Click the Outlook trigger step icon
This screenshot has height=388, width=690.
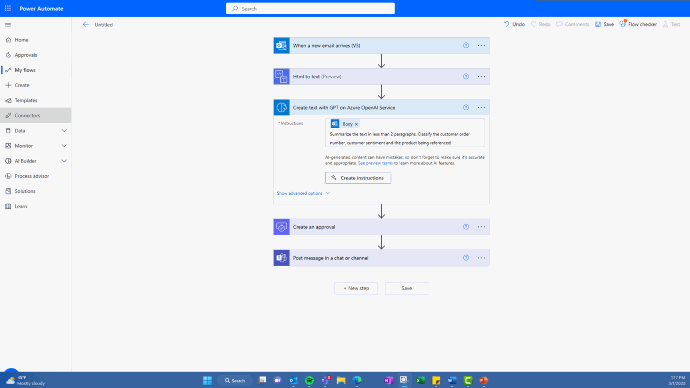click(x=282, y=45)
